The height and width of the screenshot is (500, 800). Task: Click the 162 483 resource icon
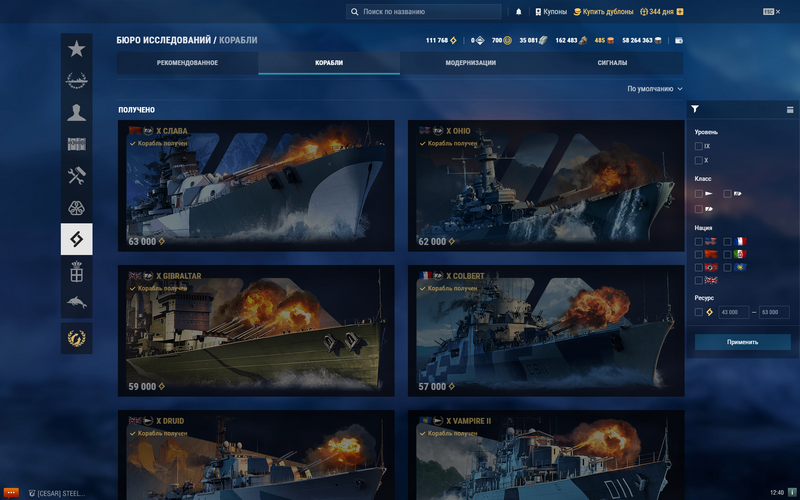tap(583, 40)
